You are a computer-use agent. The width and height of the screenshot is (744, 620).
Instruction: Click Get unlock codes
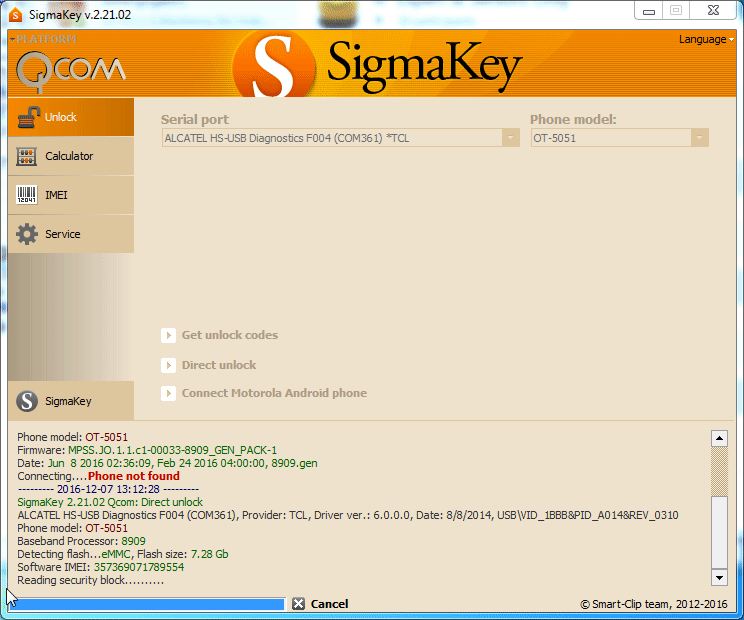tap(230, 335)
